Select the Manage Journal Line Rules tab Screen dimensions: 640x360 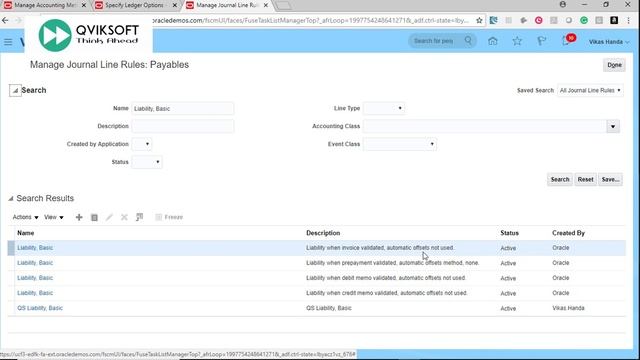point(227,5)
